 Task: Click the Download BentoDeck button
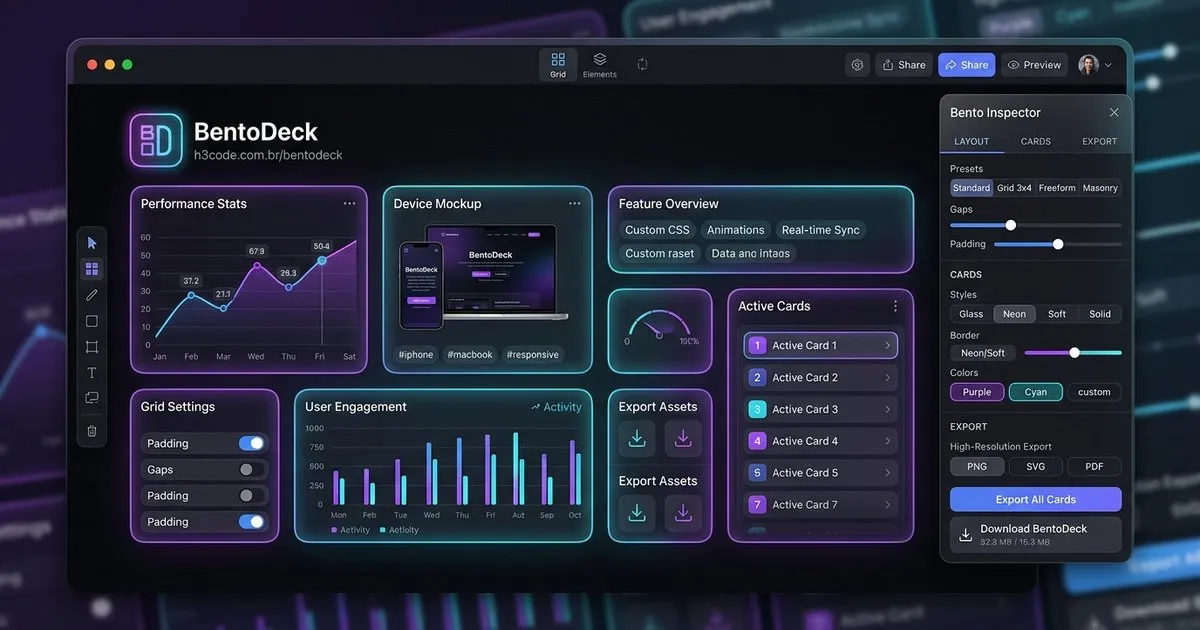[x=1036, y=535]
